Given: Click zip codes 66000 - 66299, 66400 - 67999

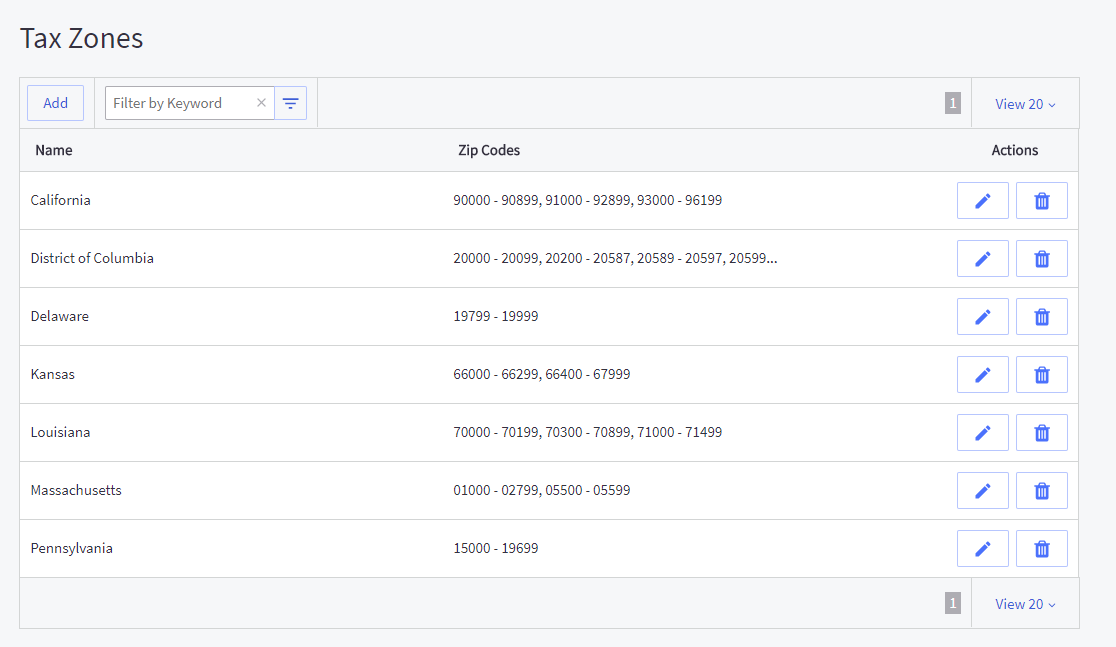Looking at the screenshot, I should [x=542, y=374].
